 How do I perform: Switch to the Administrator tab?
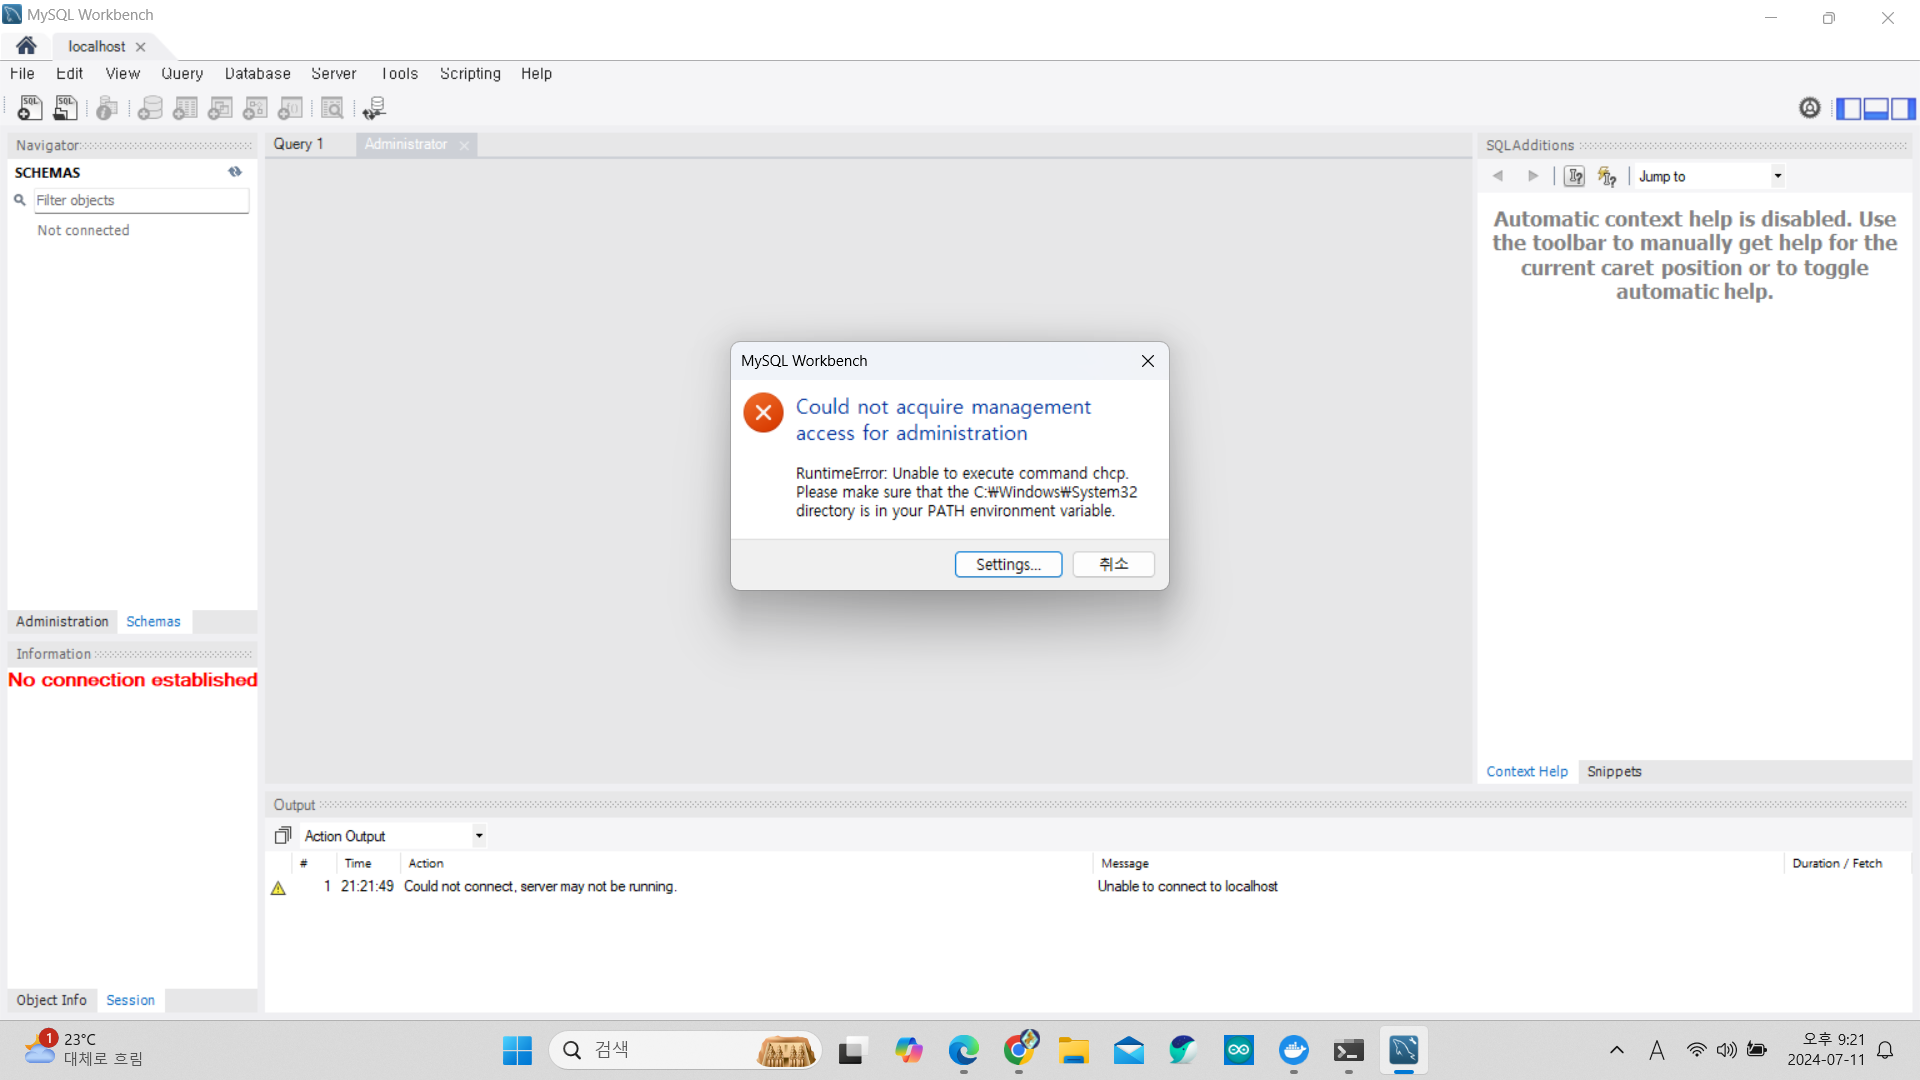[405, 144]
